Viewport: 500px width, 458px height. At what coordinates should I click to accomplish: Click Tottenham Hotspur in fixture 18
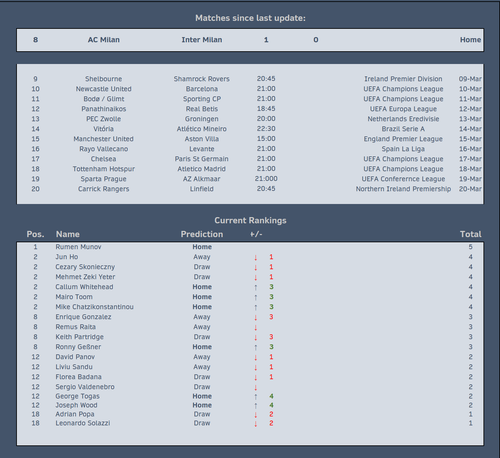pyautogui.click(x=104, y=169)
